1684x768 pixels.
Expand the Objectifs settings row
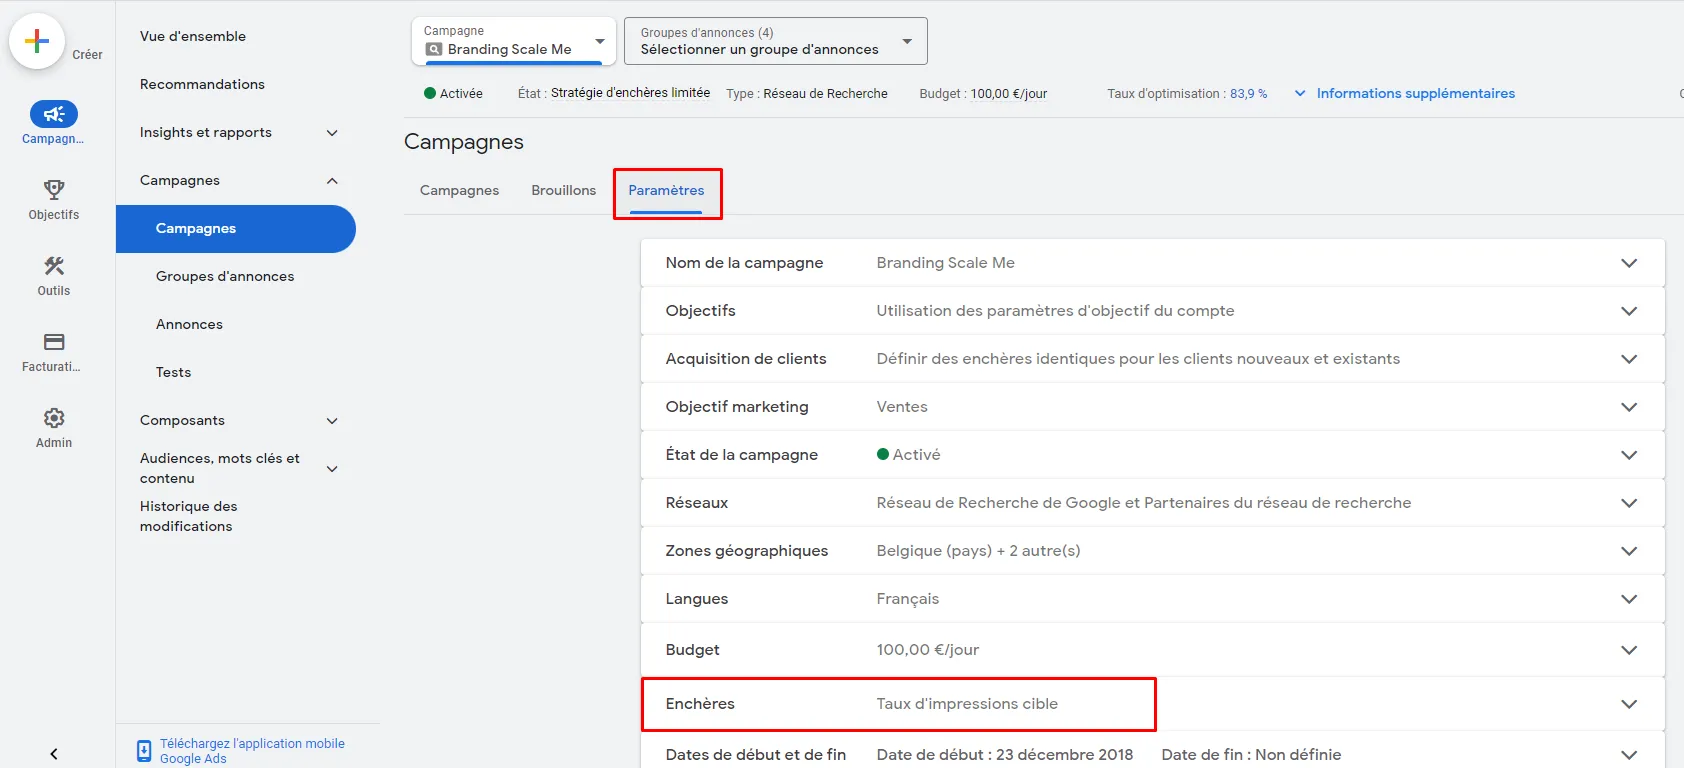click(x=1629, y=311)
